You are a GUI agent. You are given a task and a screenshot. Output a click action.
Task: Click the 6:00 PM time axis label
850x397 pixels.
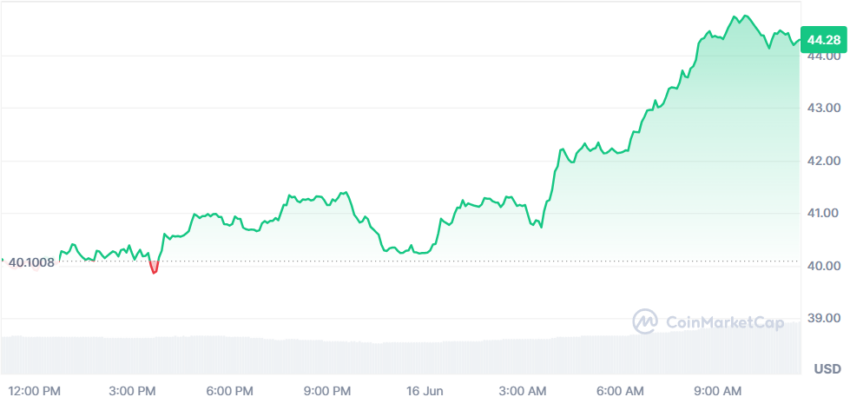(x=231, y=390)
